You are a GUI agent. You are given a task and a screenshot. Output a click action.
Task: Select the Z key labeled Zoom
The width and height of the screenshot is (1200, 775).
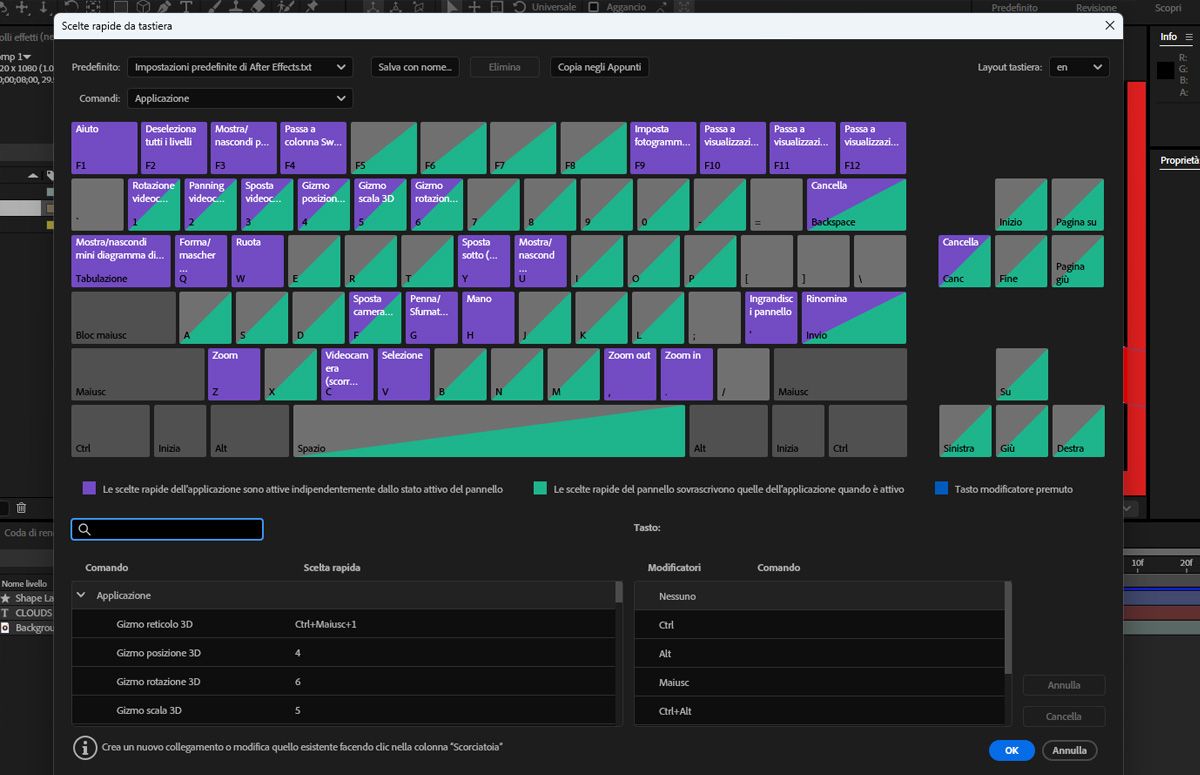click(x=234, y=374)
